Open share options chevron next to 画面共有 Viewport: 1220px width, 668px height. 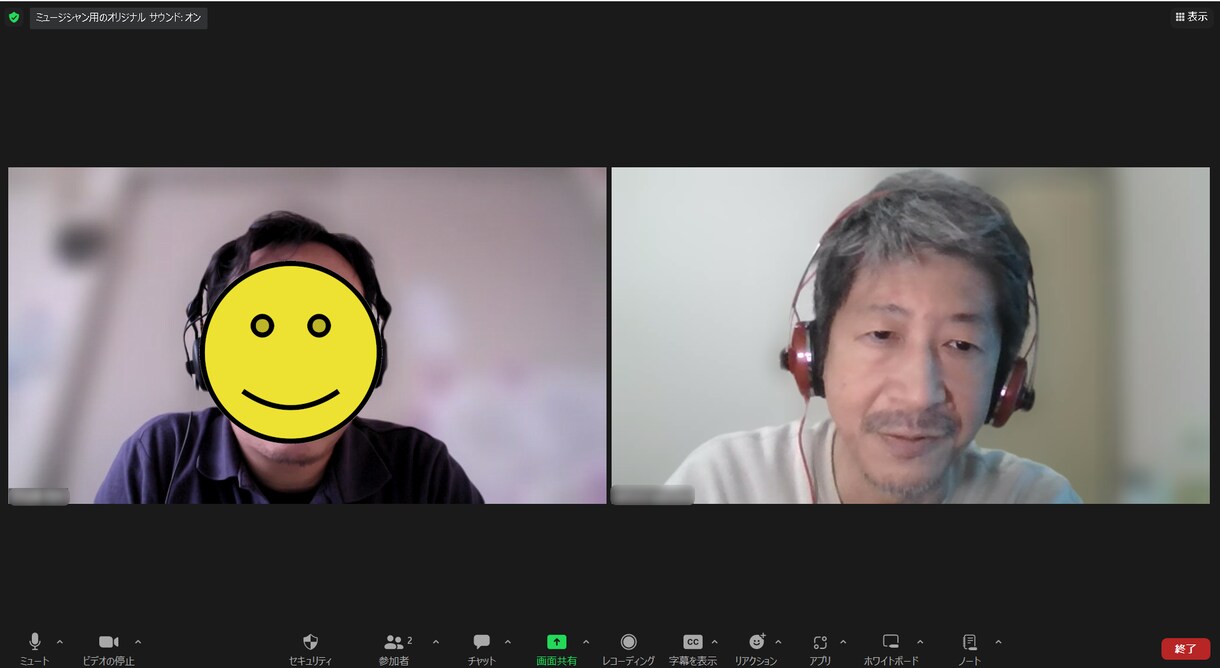point(586,642)
